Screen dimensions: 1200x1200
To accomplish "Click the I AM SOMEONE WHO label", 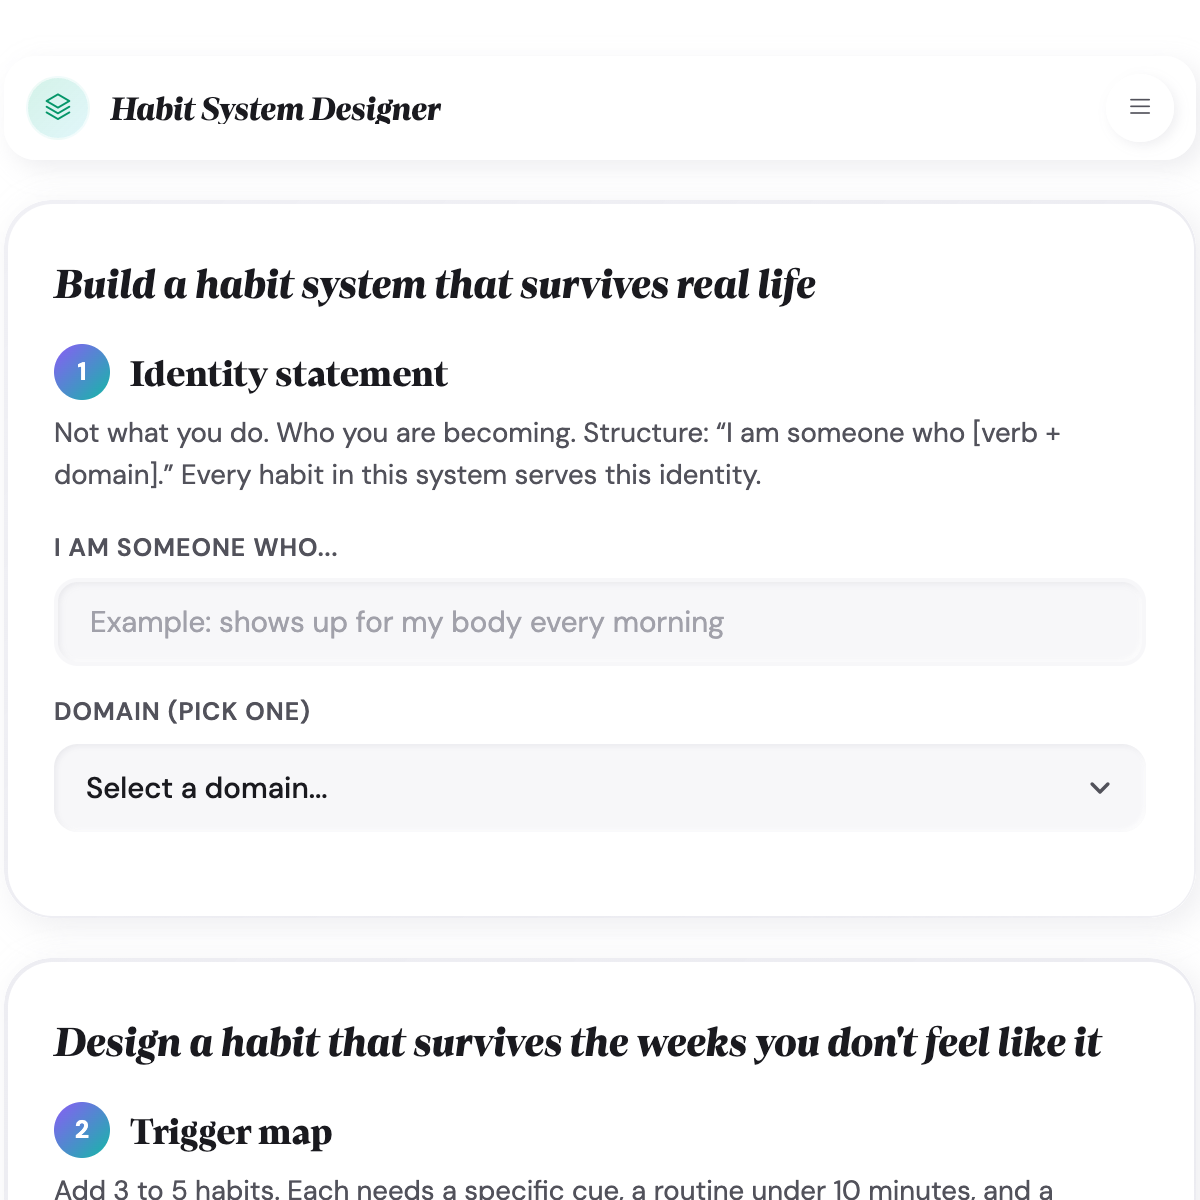I will pyautogui.click(x=196, y=548).
